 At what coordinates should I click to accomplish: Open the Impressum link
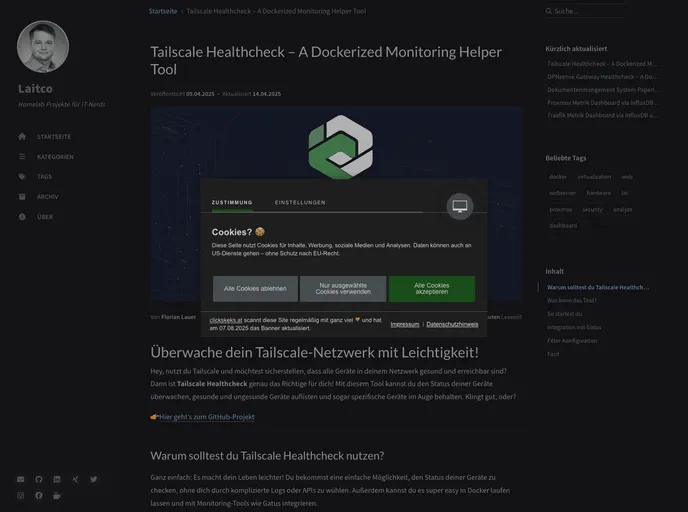coord(405,324)
